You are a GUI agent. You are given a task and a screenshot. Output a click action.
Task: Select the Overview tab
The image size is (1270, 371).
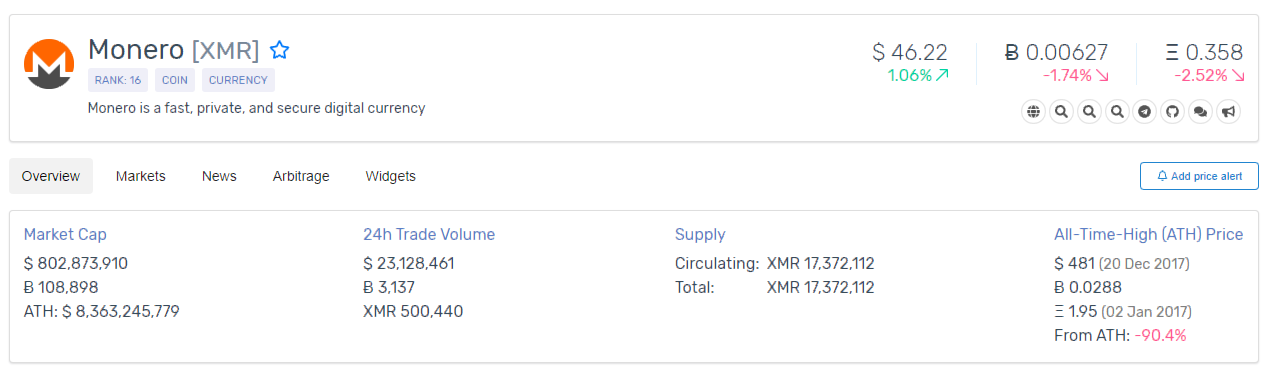(x=51, y=176)
